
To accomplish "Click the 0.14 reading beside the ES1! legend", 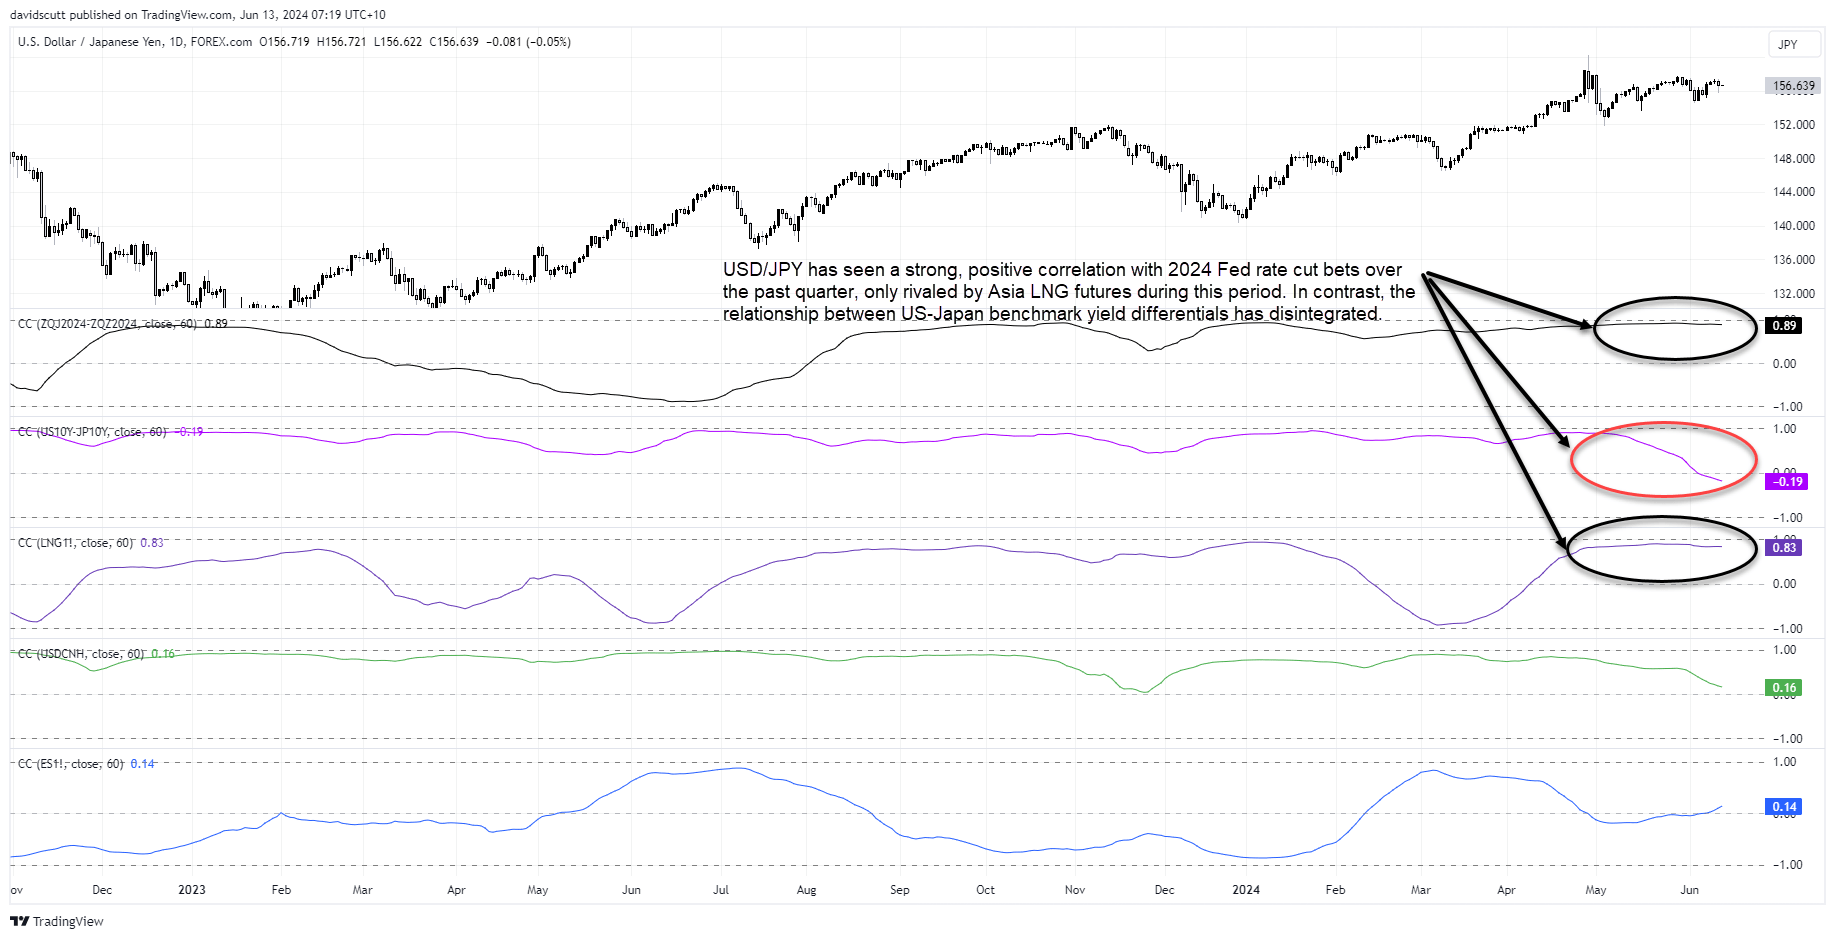I will click(x=143, y=764).
